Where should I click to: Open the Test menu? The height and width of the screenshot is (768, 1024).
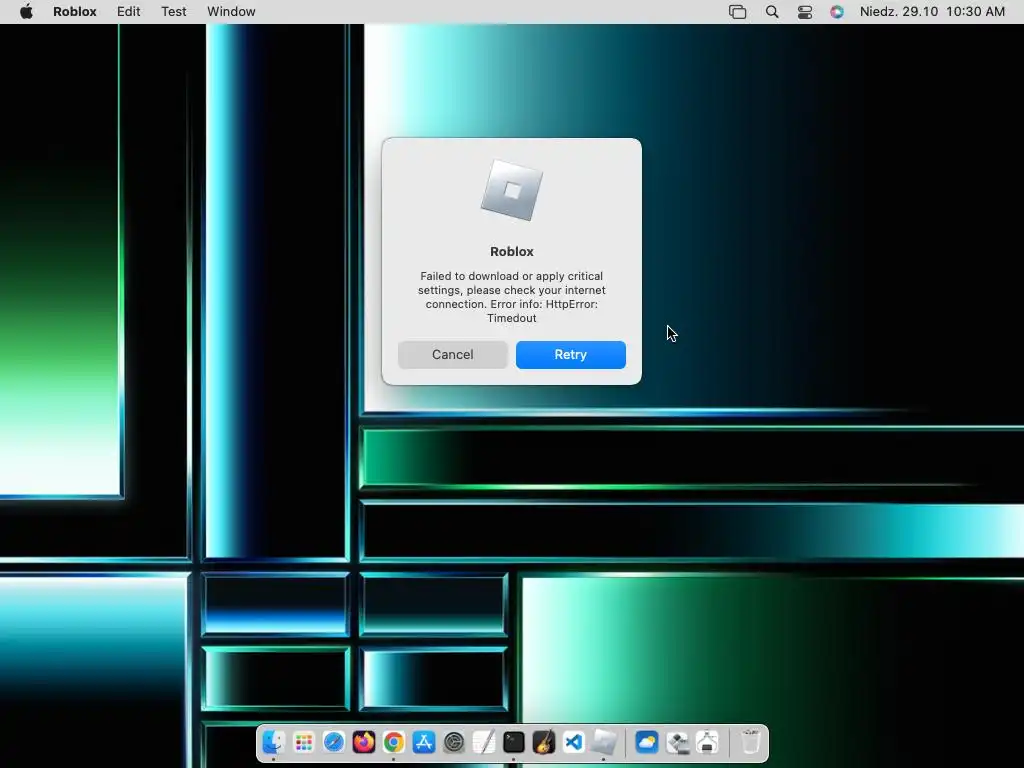[x=174, y=12]
